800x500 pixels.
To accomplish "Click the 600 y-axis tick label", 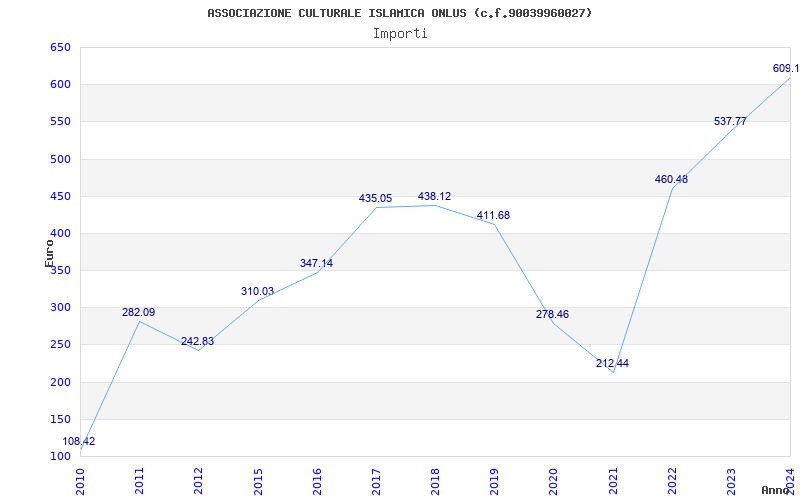I will (60, 85).
